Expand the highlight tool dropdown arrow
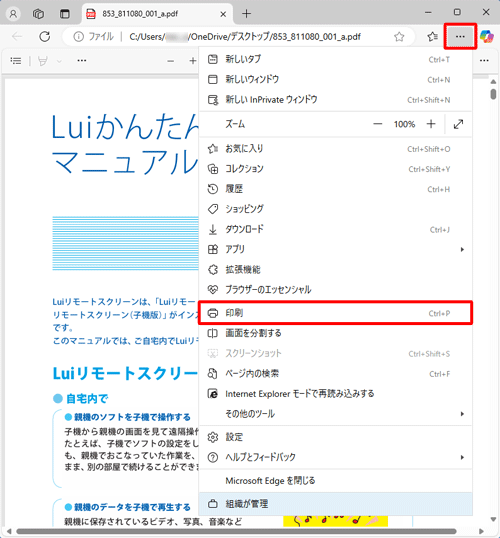The image size is (500, 538). point(59,61)
